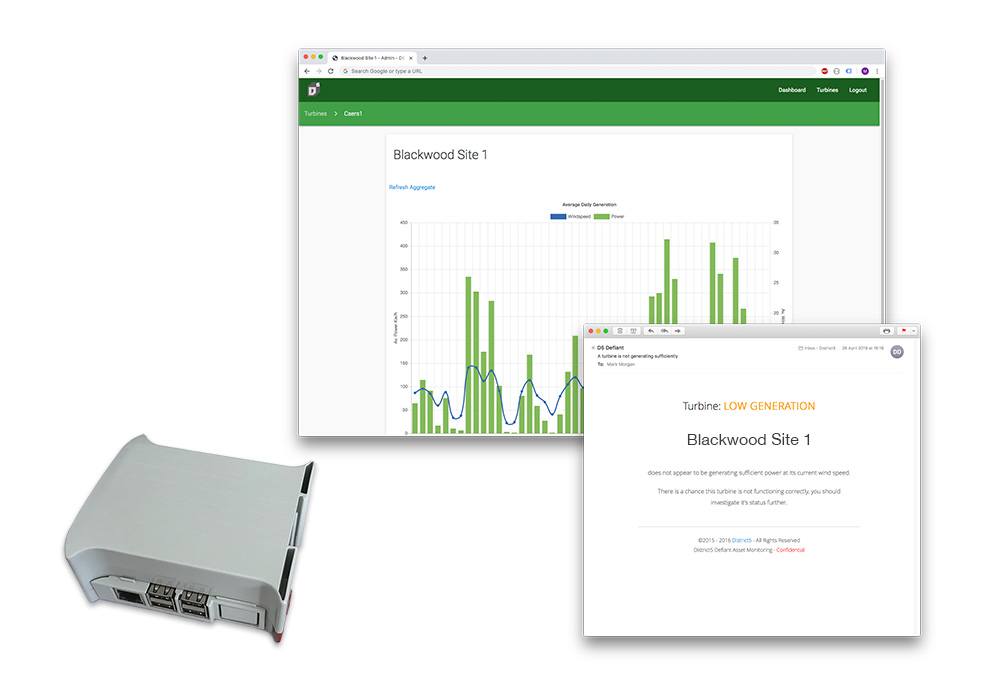Viewport: 1000px width, 691px height.
Task: Open the flag color dropdown arrow
Action: tap(913, 331)
